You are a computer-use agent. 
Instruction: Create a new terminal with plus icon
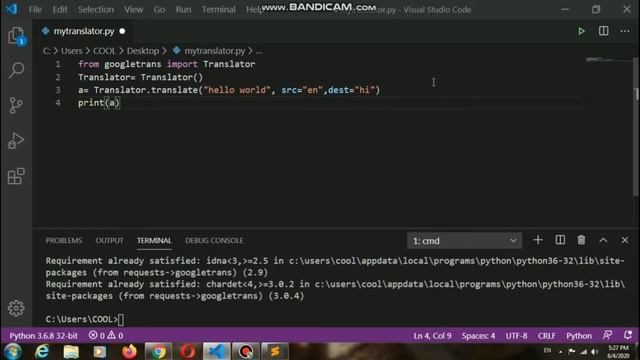click(538, 240)
